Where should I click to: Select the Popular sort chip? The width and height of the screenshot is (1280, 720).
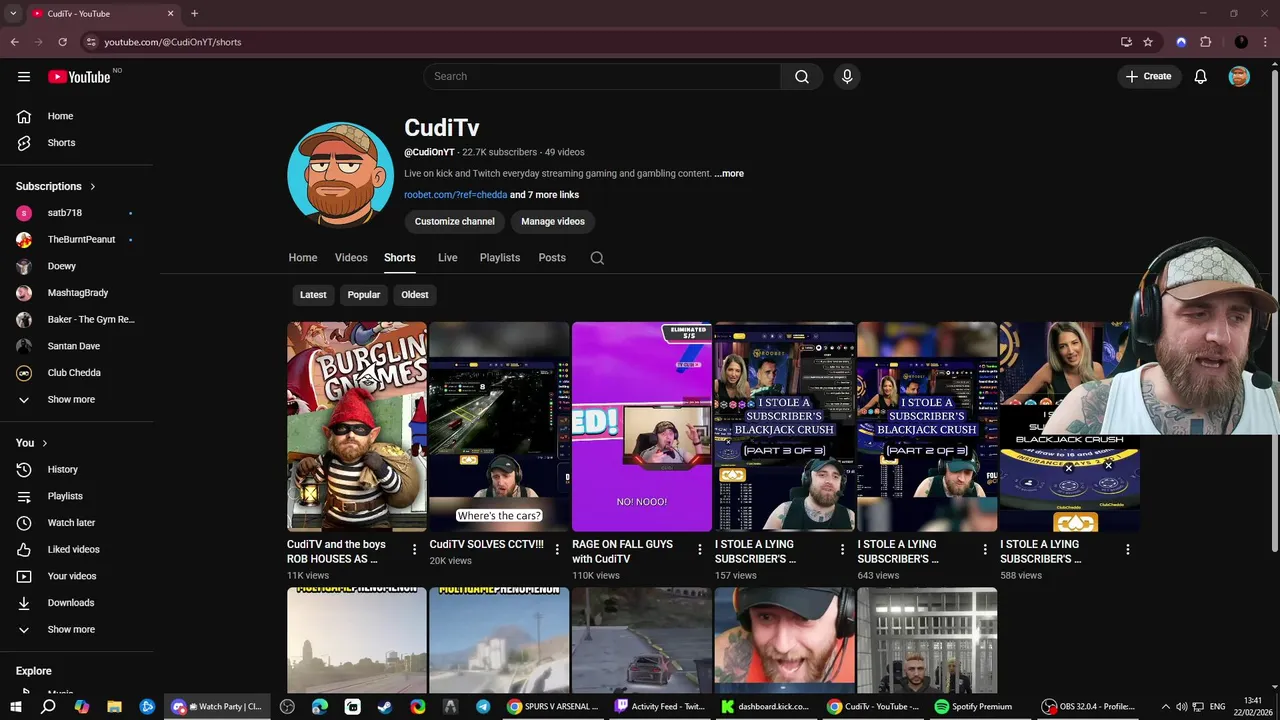[x=364, y=295]
